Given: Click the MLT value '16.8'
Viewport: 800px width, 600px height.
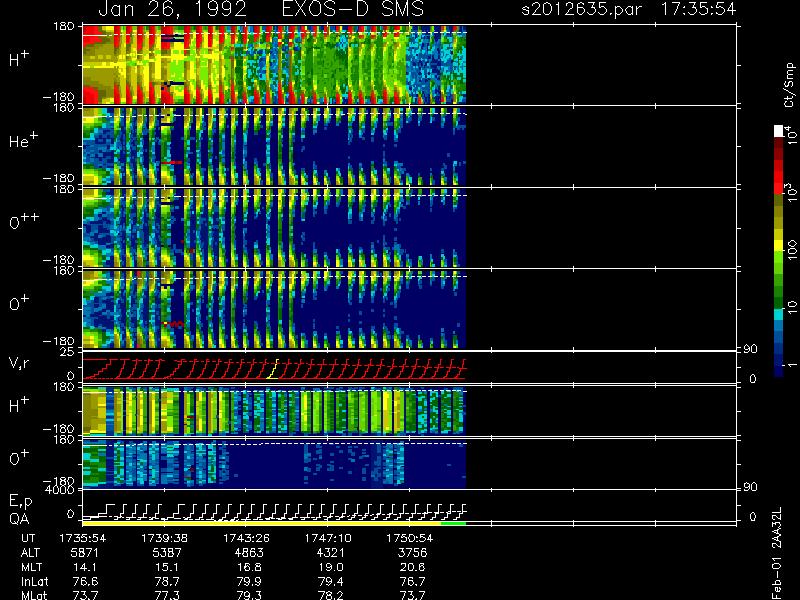Looking at the screenshot, I should tap(248, 567).
